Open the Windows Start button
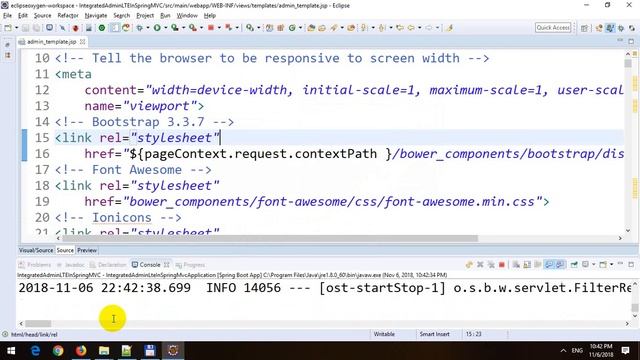640x360 pixels. (11, 351)
